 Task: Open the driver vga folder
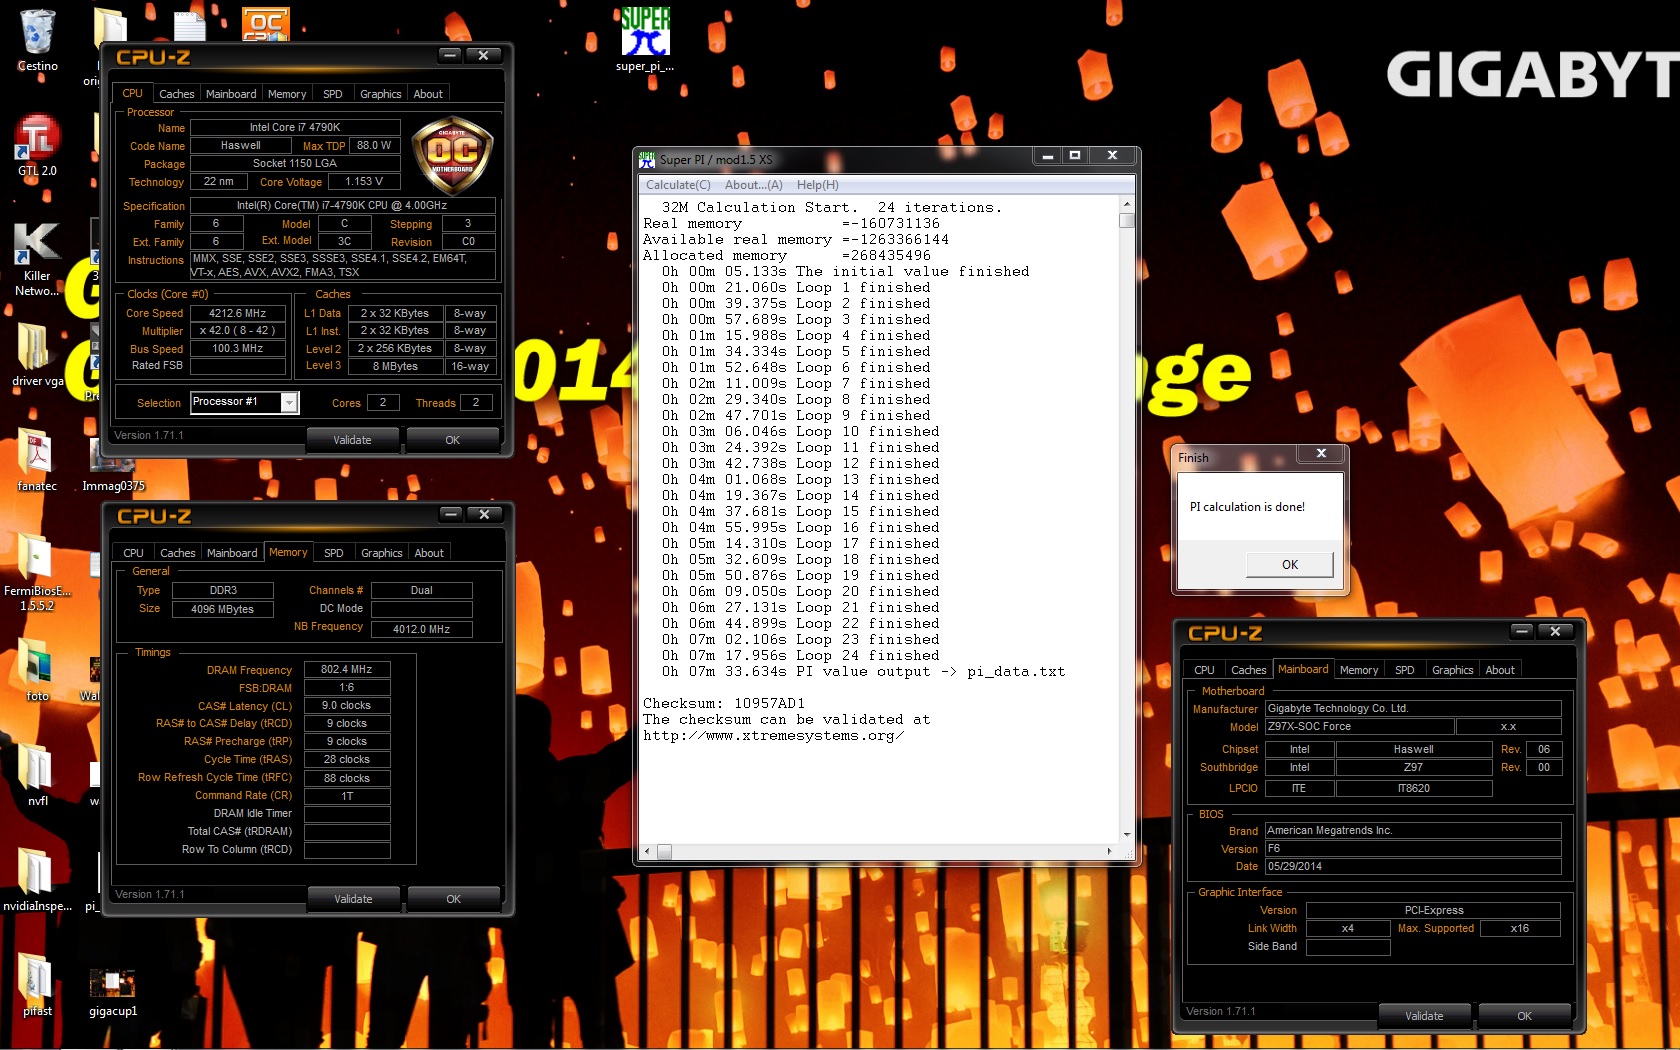[x=37, y=355]
